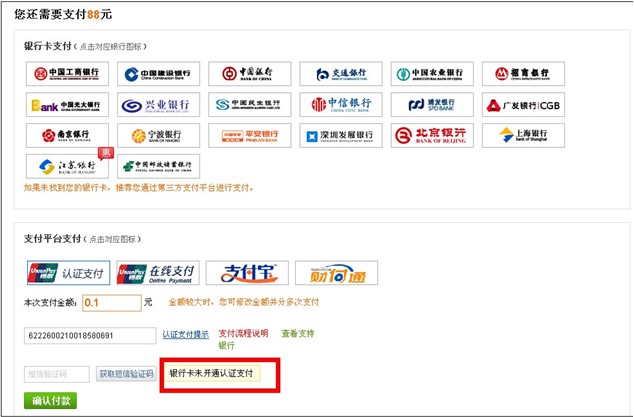Switch to UnionPay 在线支付 online payment
Image resolution: width=634 pixels, height=417 pixels.
coord(157,273)
